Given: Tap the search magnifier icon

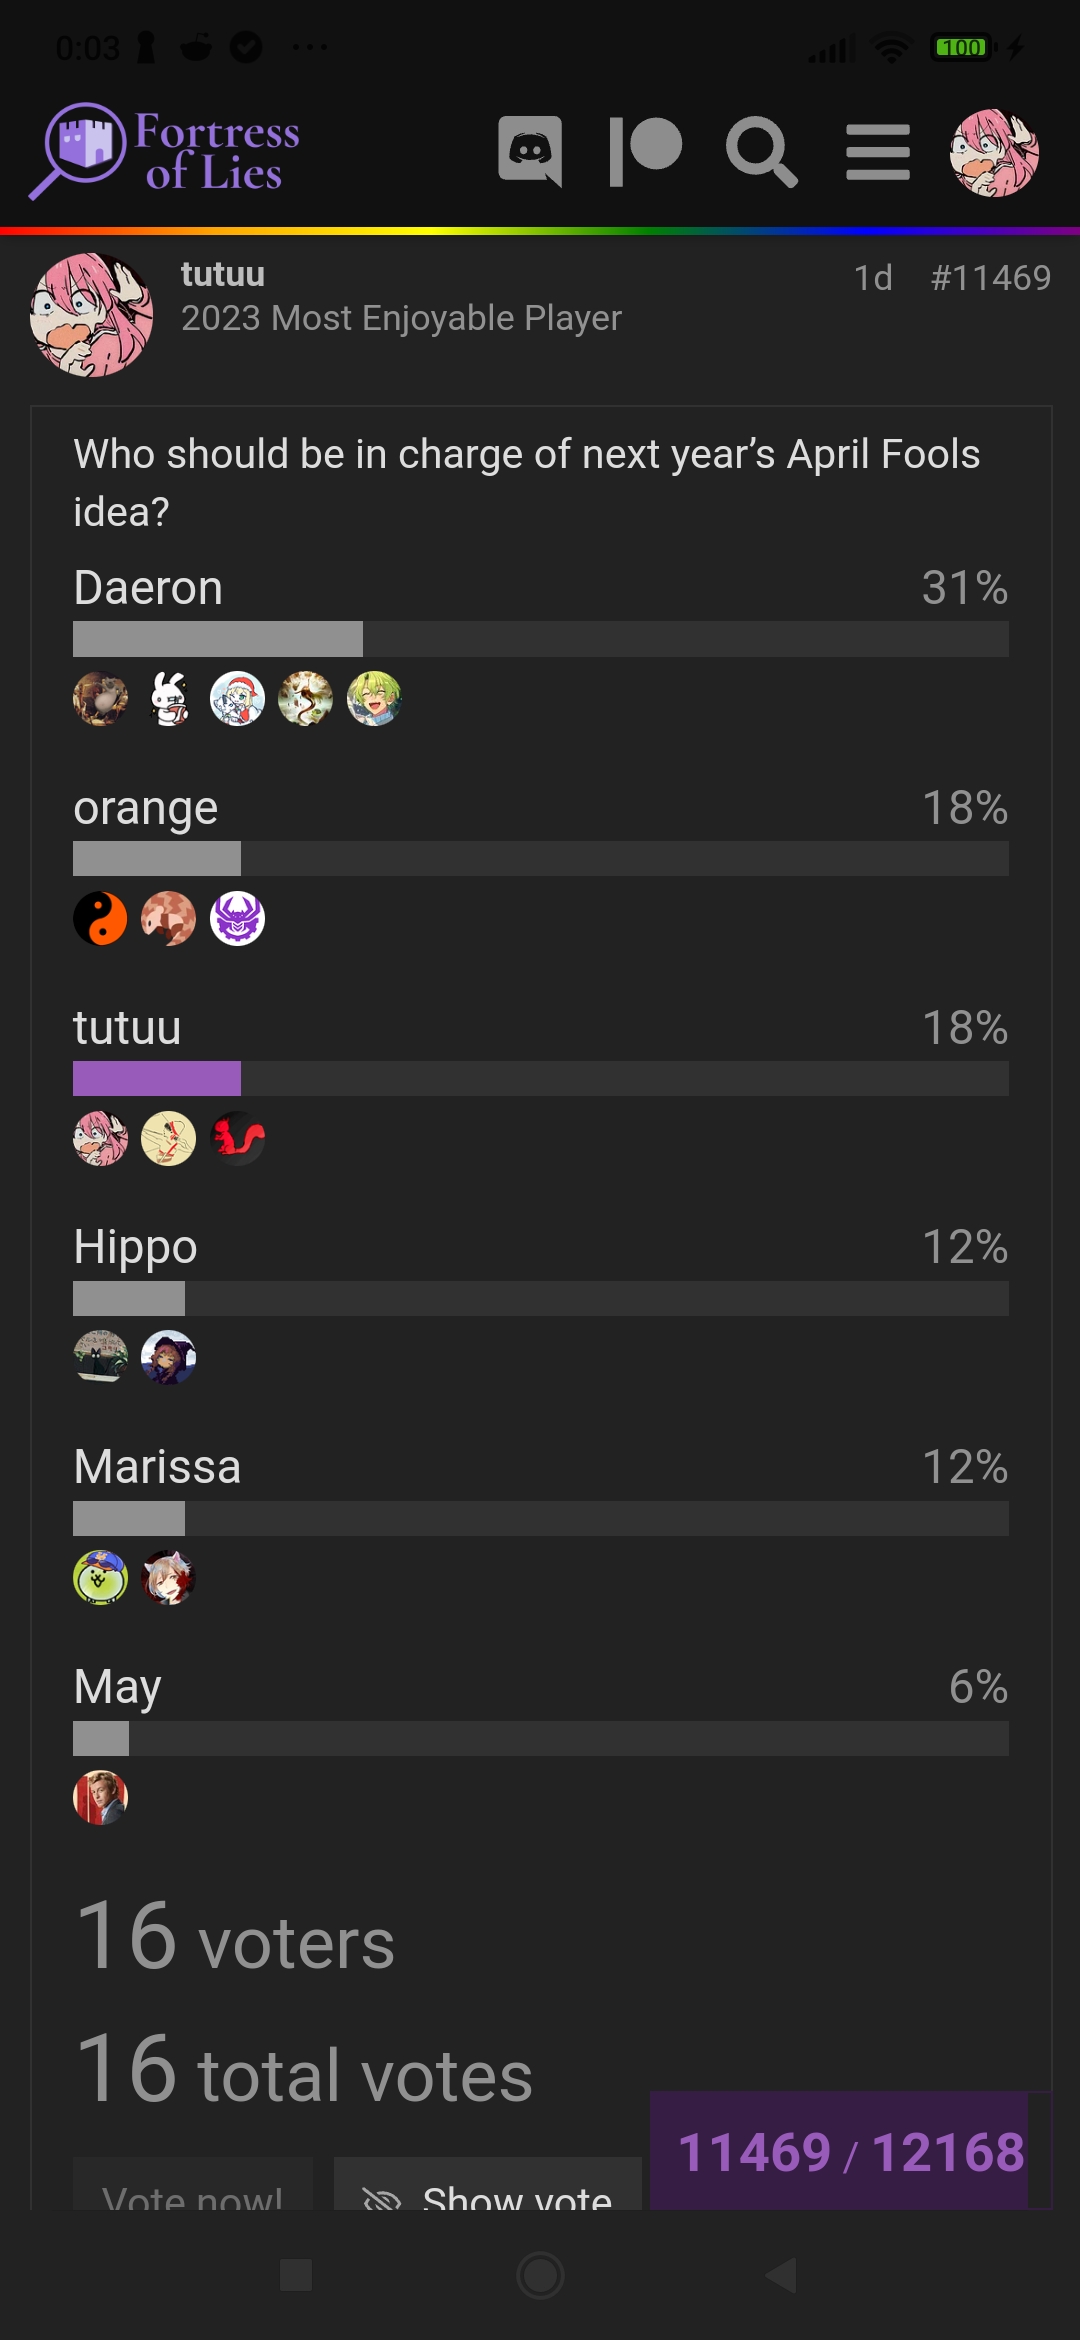Looking at the screenshot, I should click(761, 151).
